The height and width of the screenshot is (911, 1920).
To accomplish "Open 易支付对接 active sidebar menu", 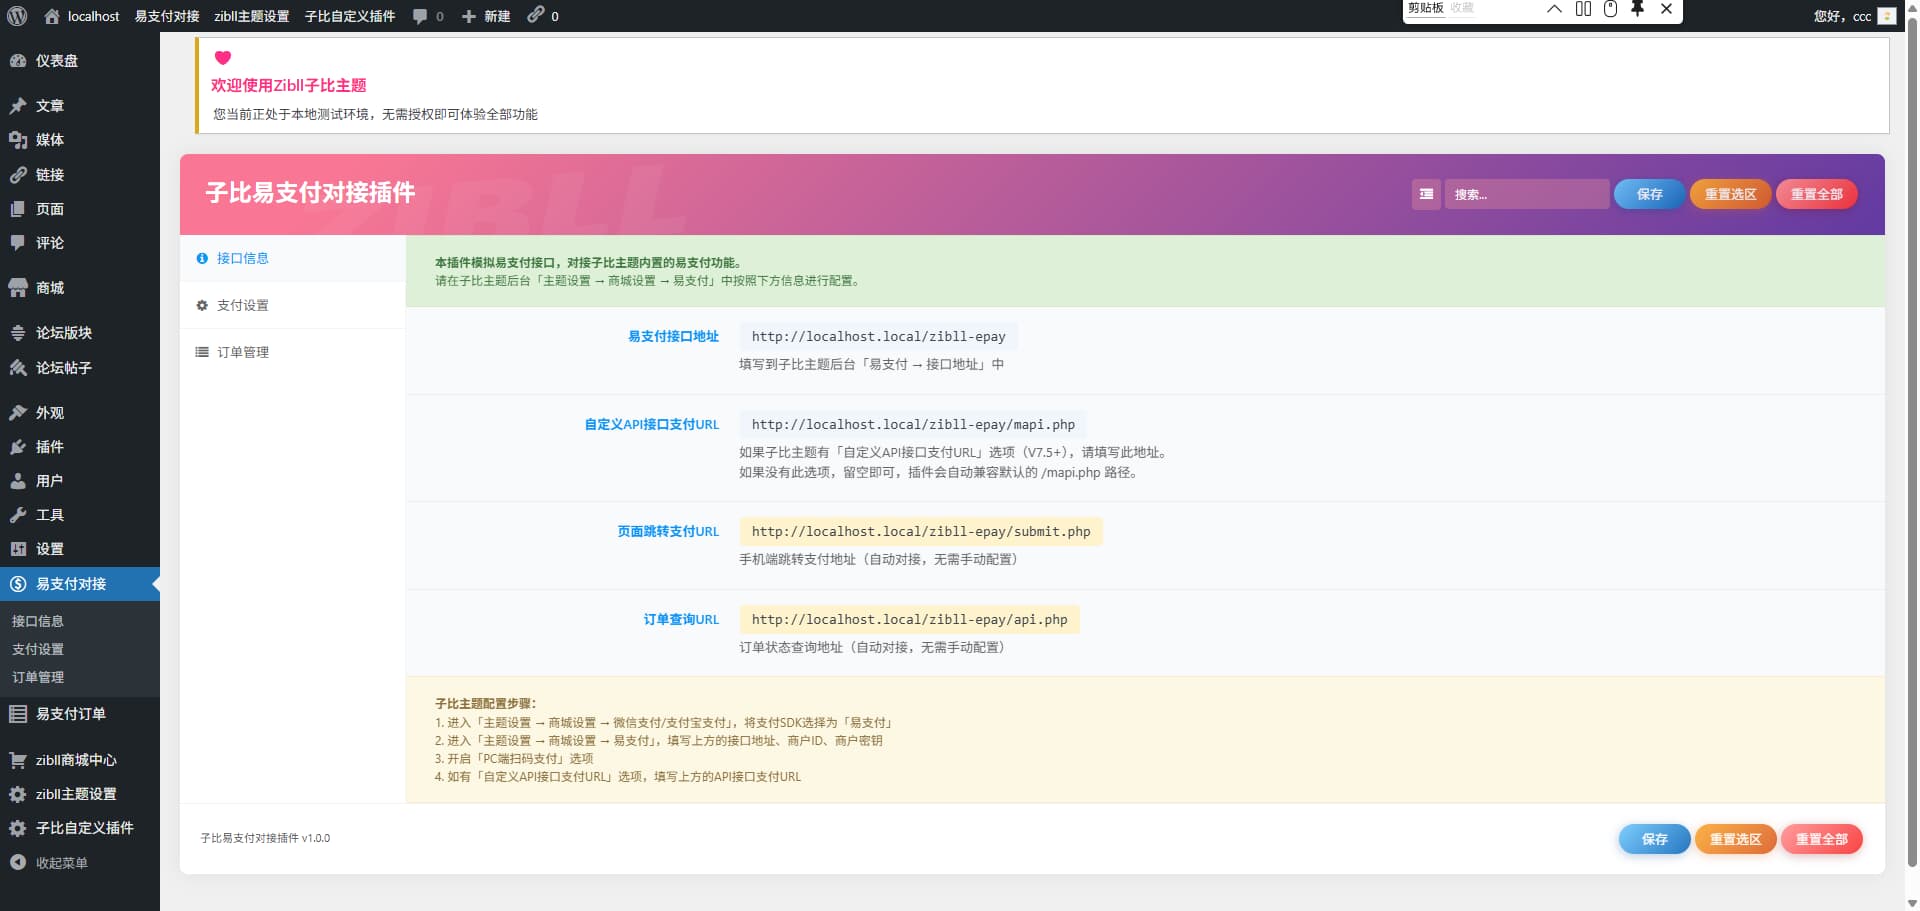I will click(80, 584).
